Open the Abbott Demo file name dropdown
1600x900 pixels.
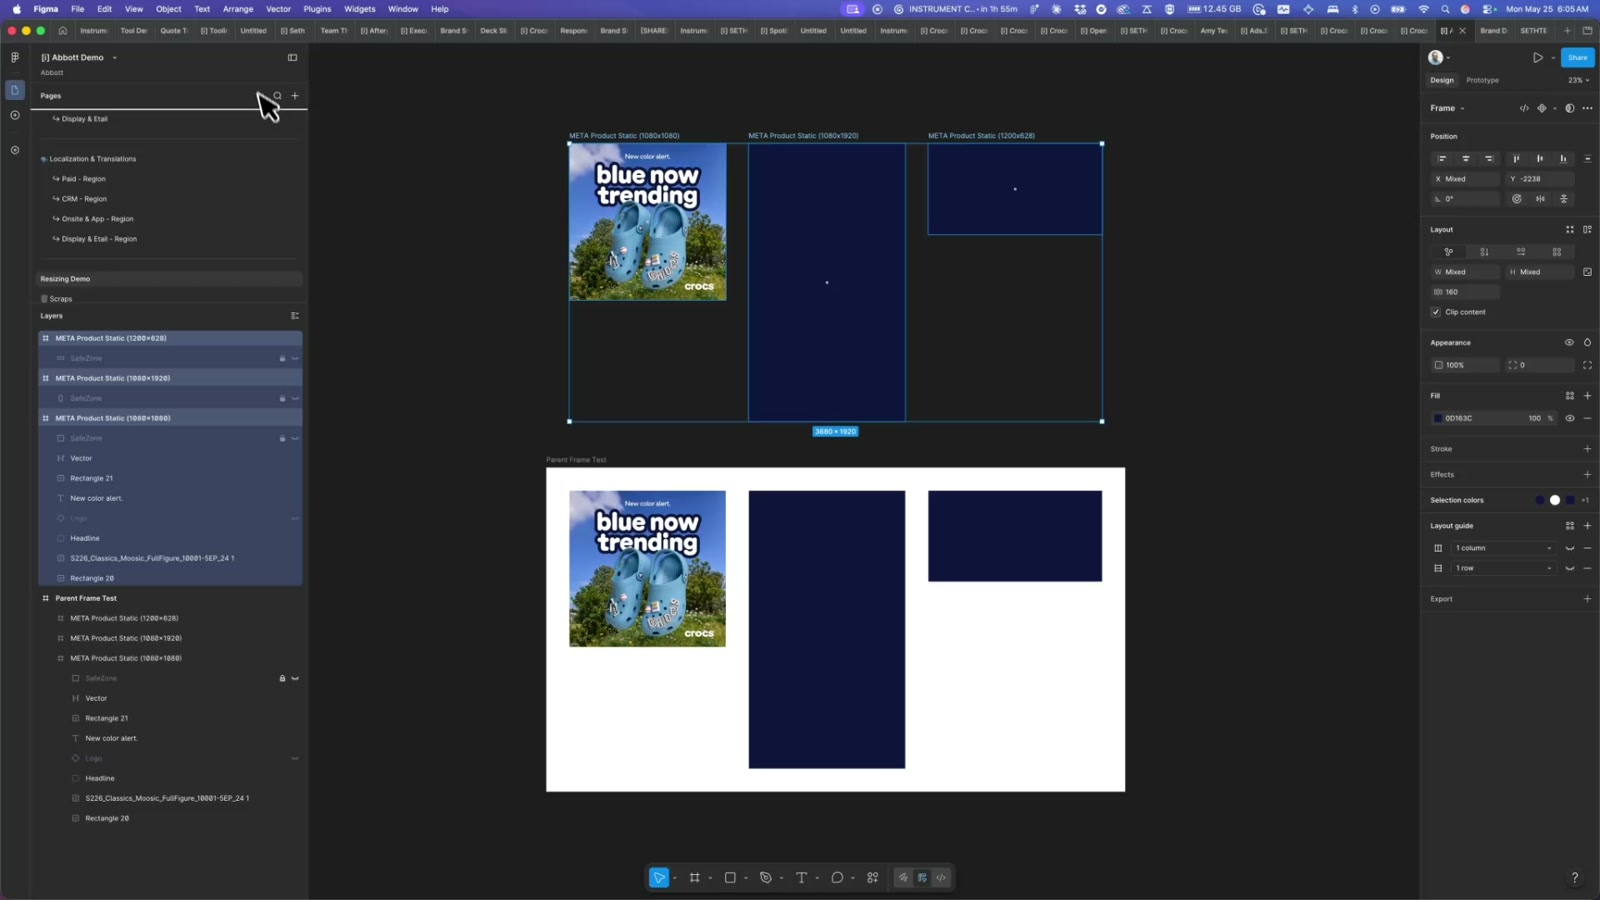pos(114,58)
